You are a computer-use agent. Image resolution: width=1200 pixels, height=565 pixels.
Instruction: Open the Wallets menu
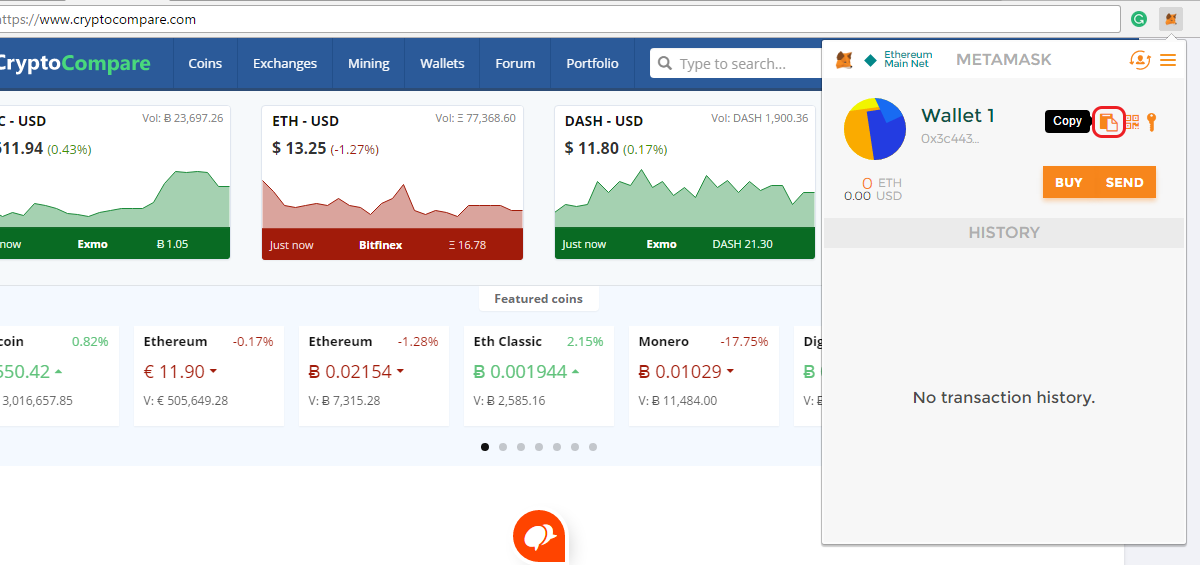point(442,63)
